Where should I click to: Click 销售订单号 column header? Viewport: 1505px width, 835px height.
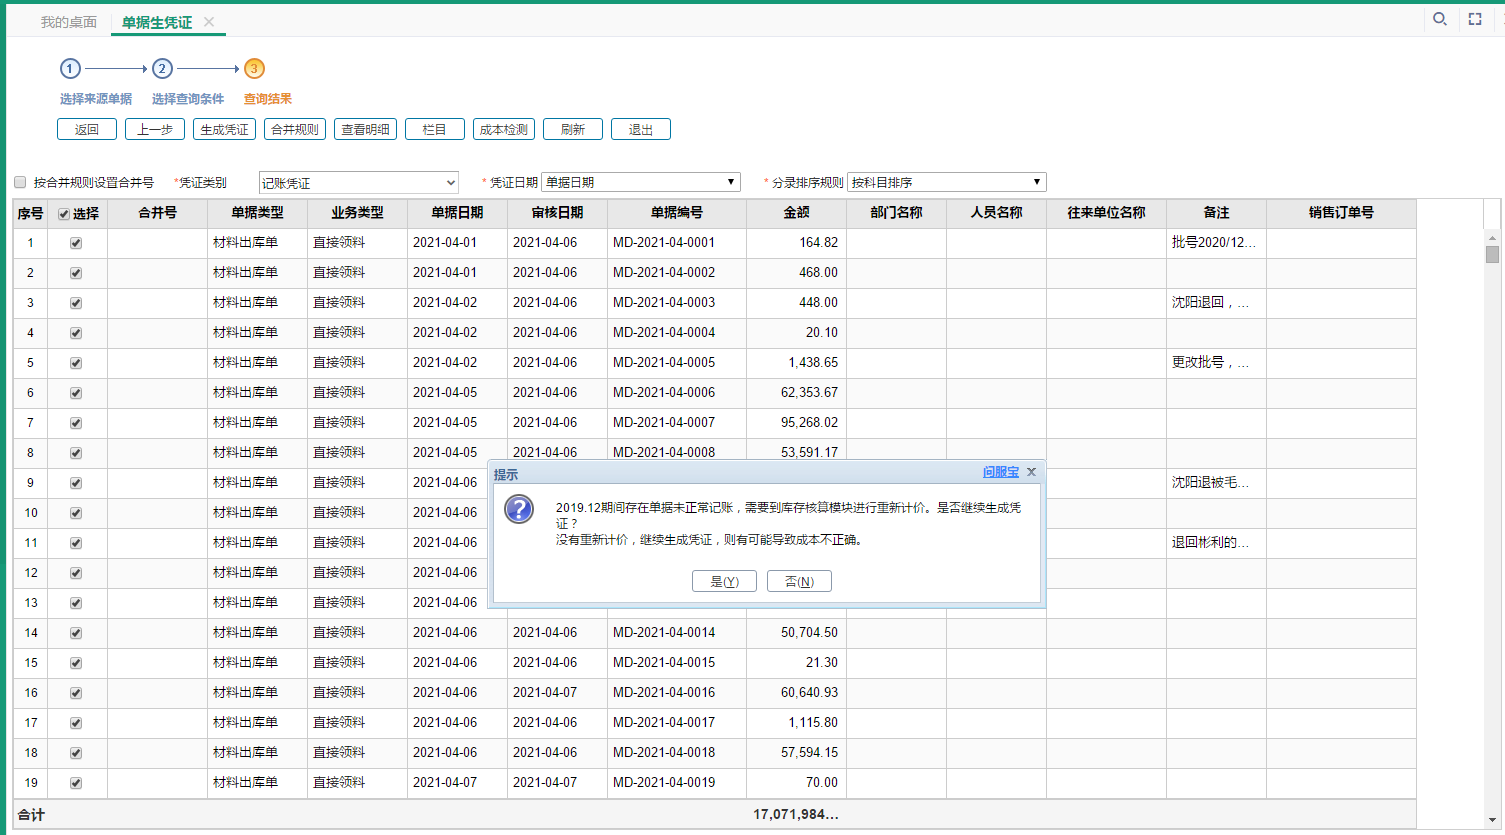tap(1341, 213)
